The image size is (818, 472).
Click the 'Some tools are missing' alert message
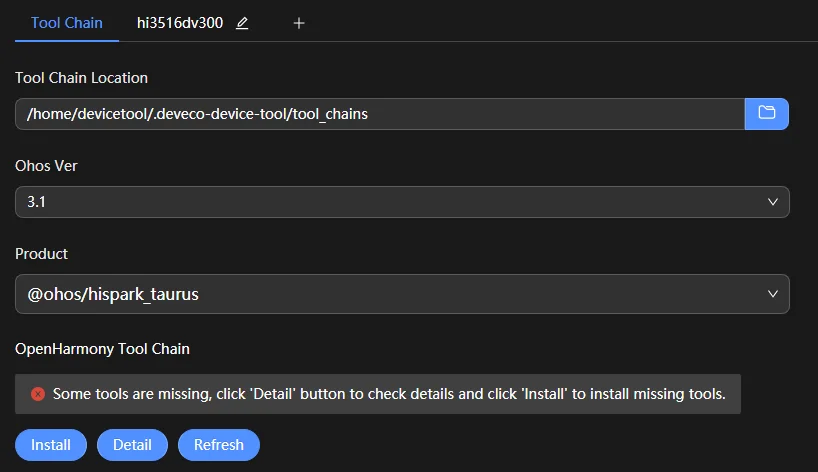389,394
